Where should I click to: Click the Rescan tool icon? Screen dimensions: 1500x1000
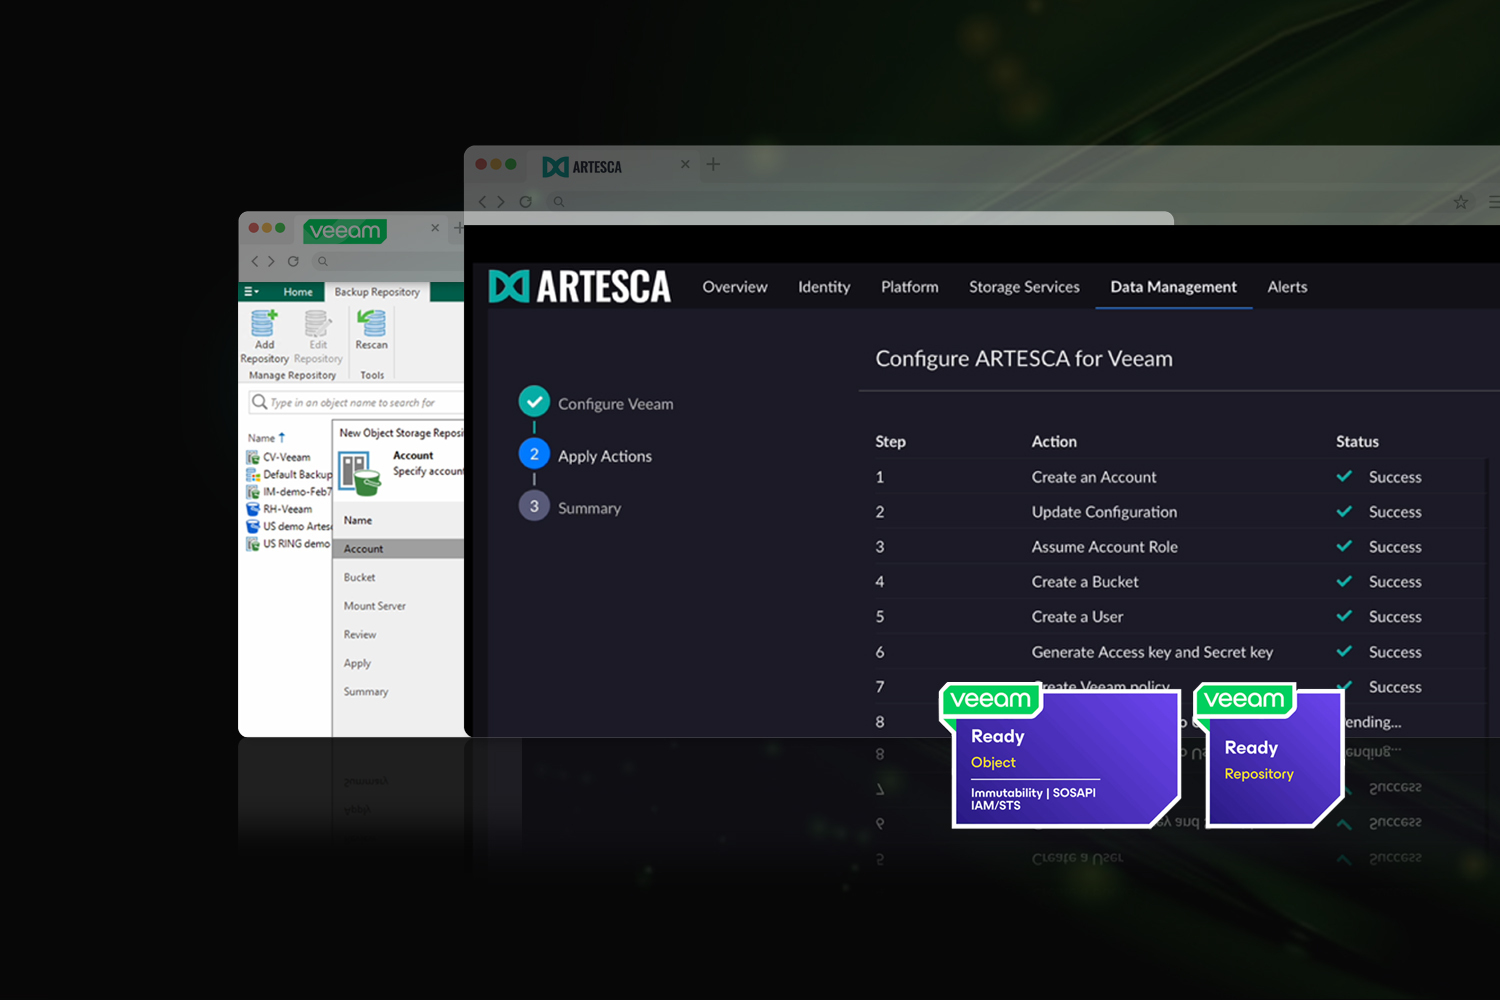[371, 323]
